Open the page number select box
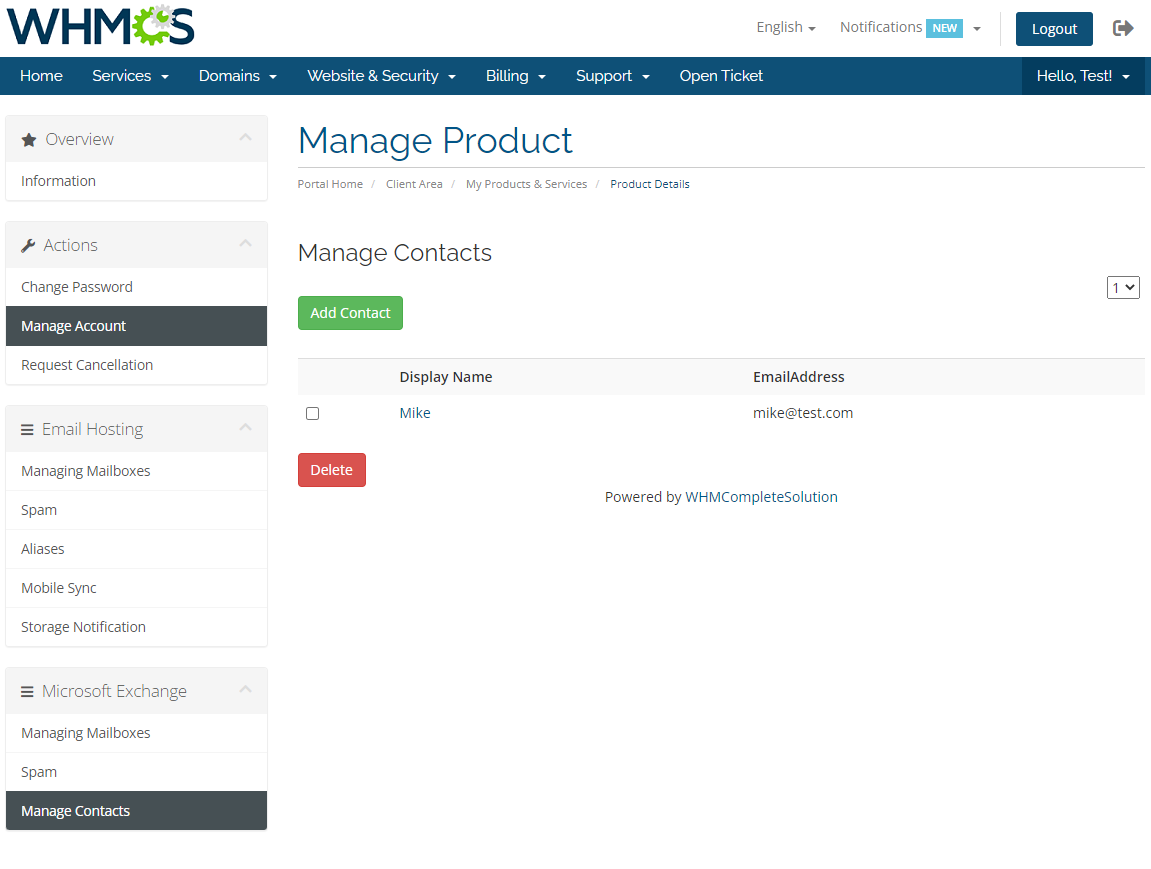Image resolution: width=1151 pixels, height=869 pixels. point(1123,287)
